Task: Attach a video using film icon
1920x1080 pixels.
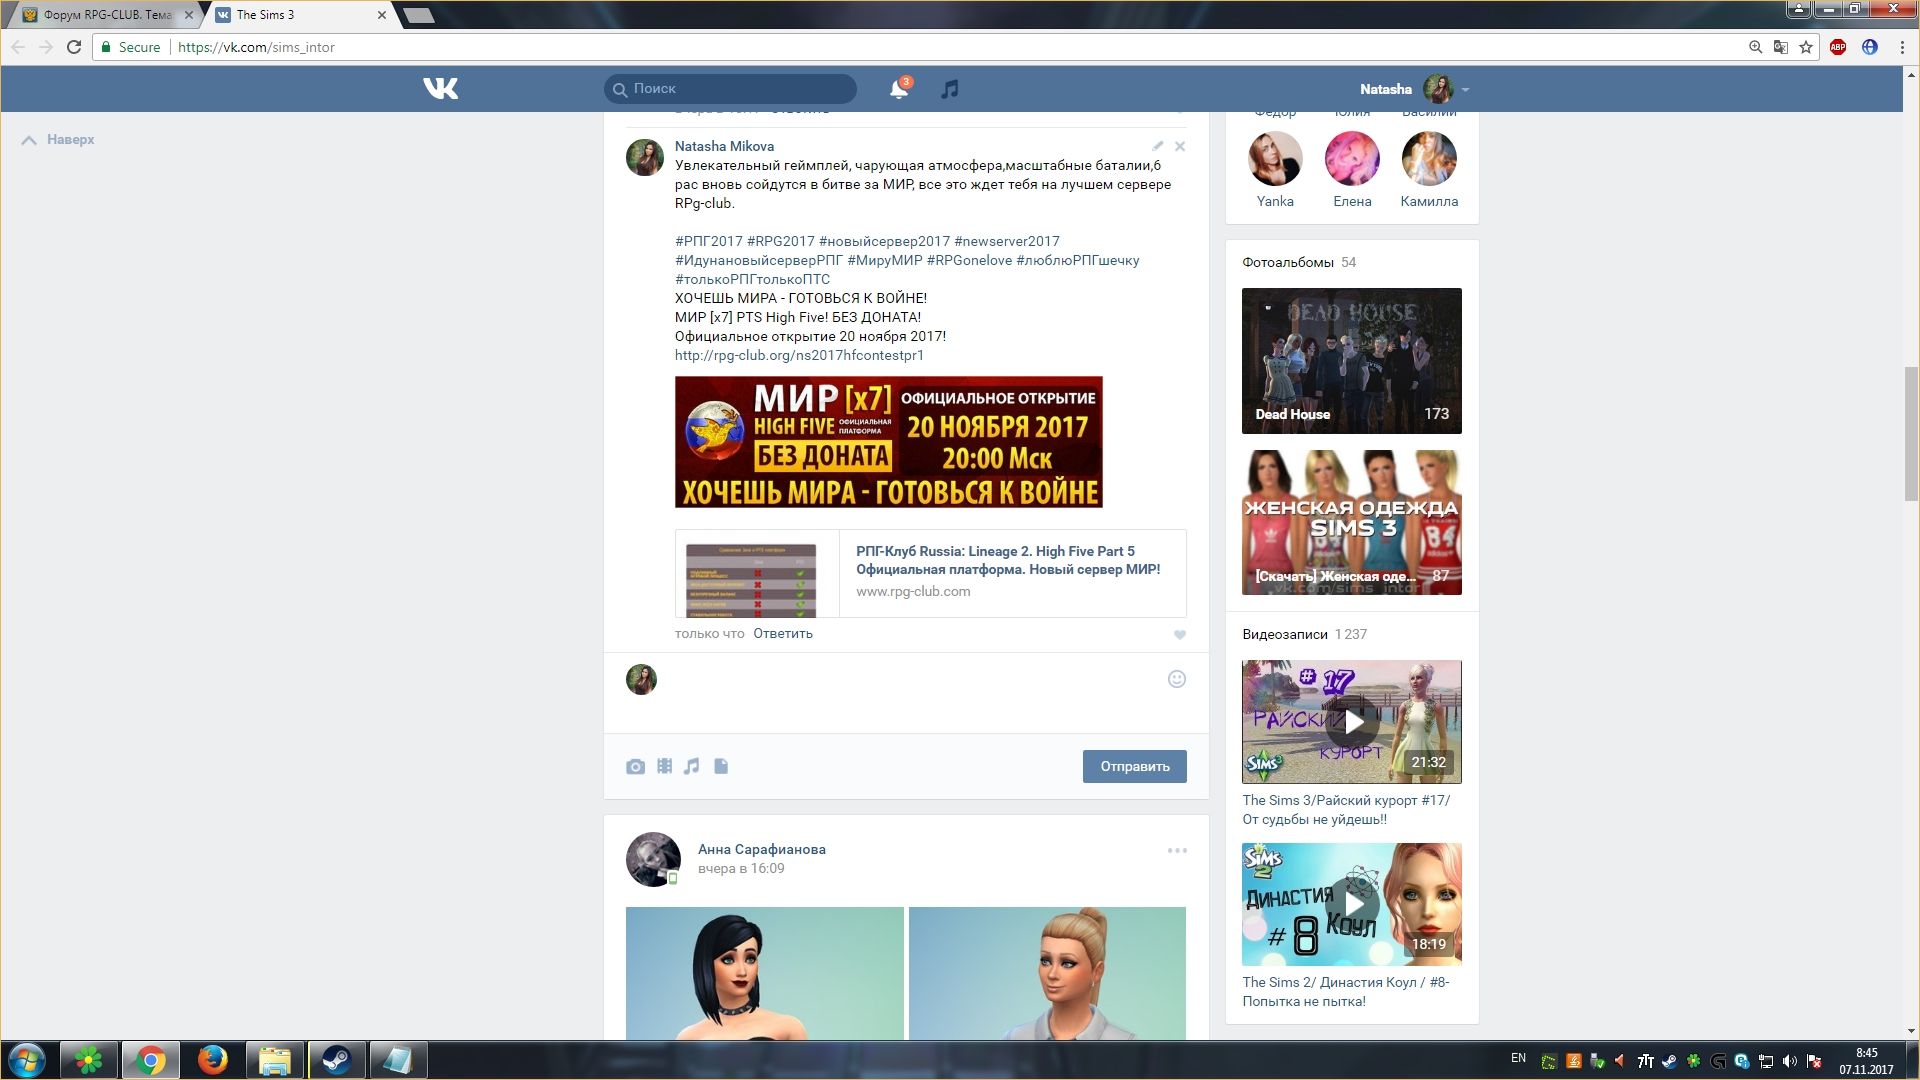Action: click(664, 766)
